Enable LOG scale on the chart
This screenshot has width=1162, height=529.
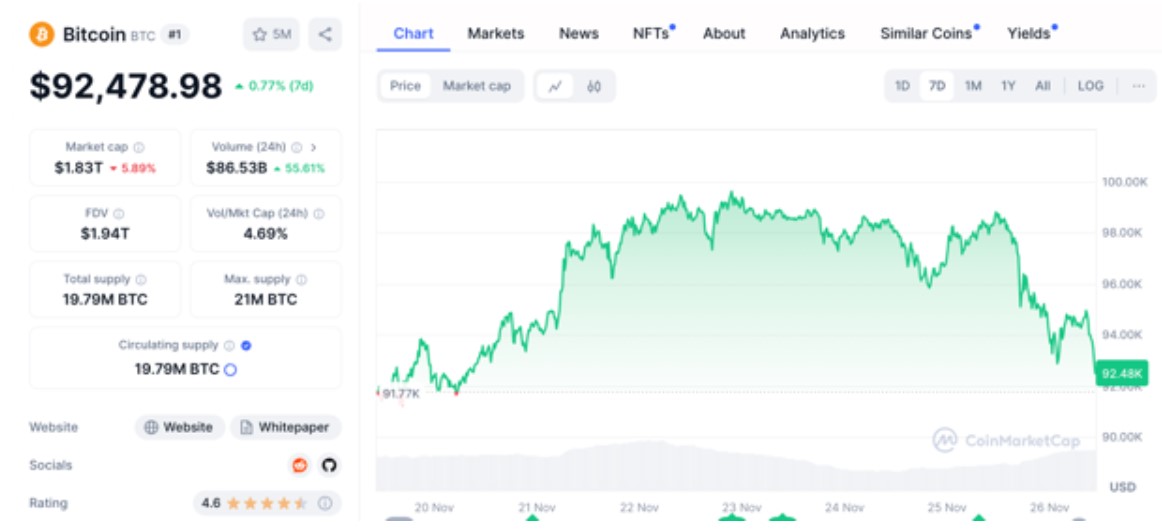(1090, 86)
